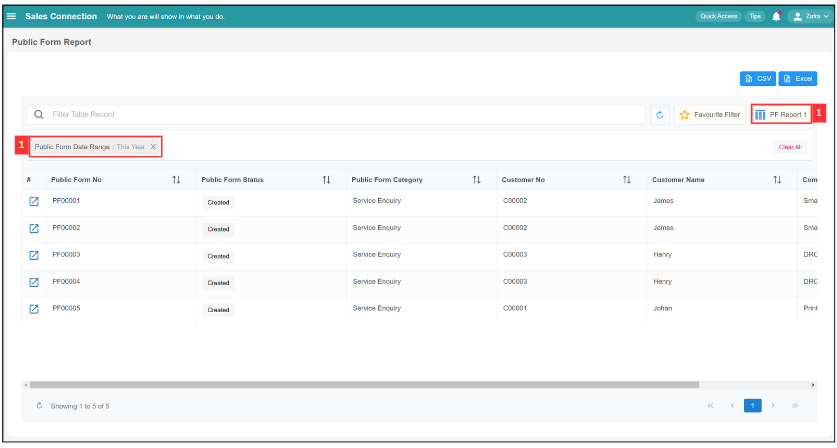Image resolution: width=837 pixels, height=448 pixels.
Task: Click customer name James in PF00001 row
Action: coord(664,201)
